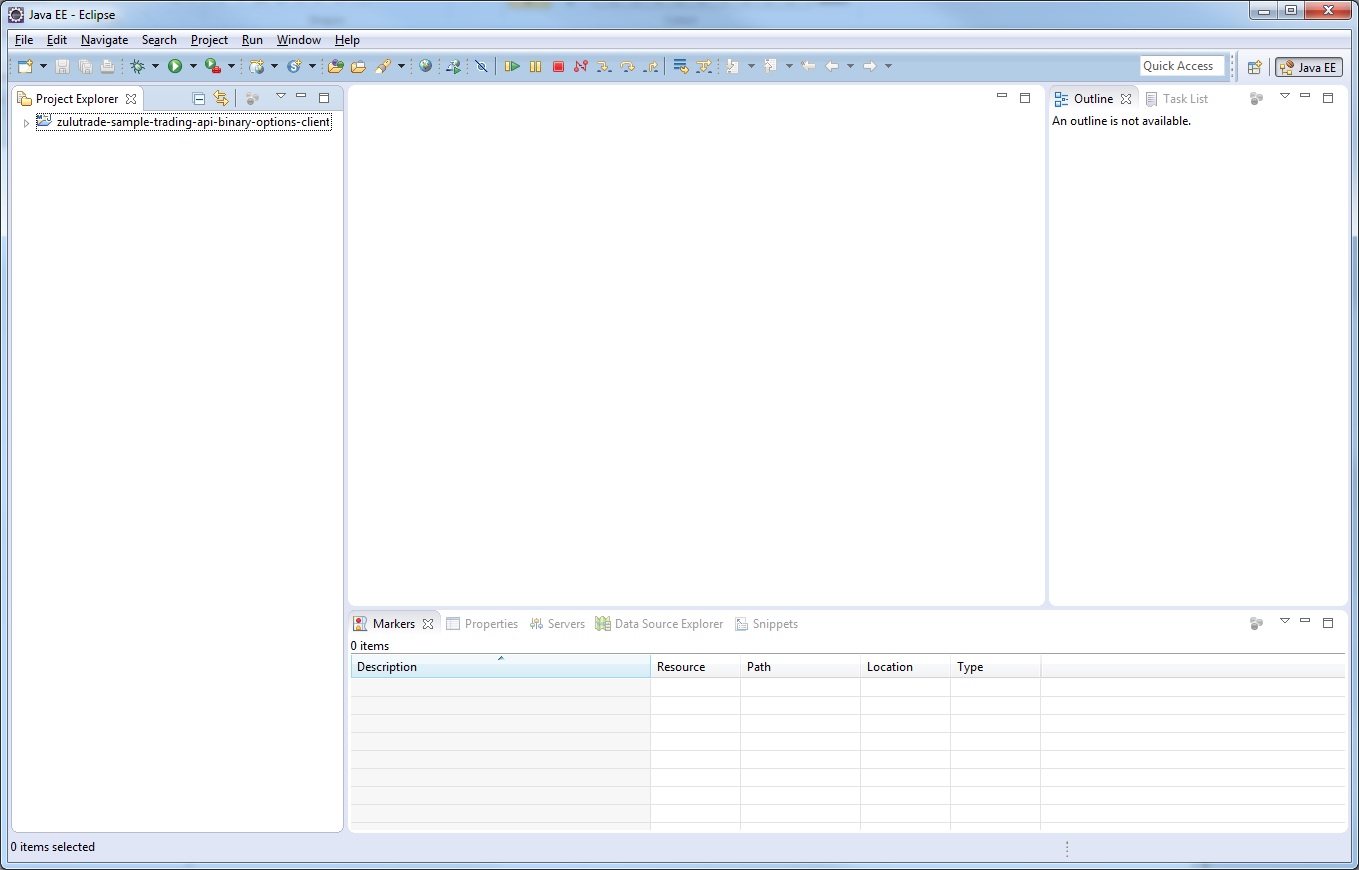Select the Java EE perspective button
The image size is (1359, 870).
[x=1308, y=67]
